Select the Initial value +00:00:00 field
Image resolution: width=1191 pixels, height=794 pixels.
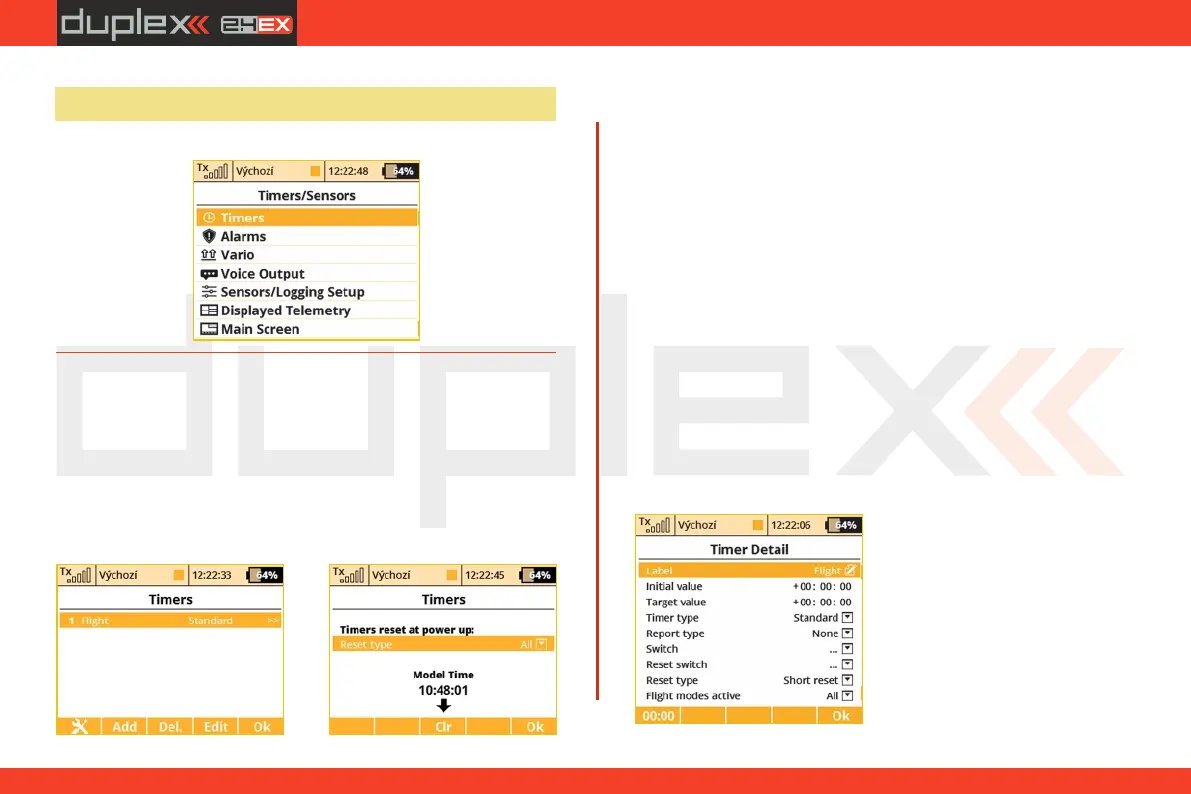click(x=822, y=587)
